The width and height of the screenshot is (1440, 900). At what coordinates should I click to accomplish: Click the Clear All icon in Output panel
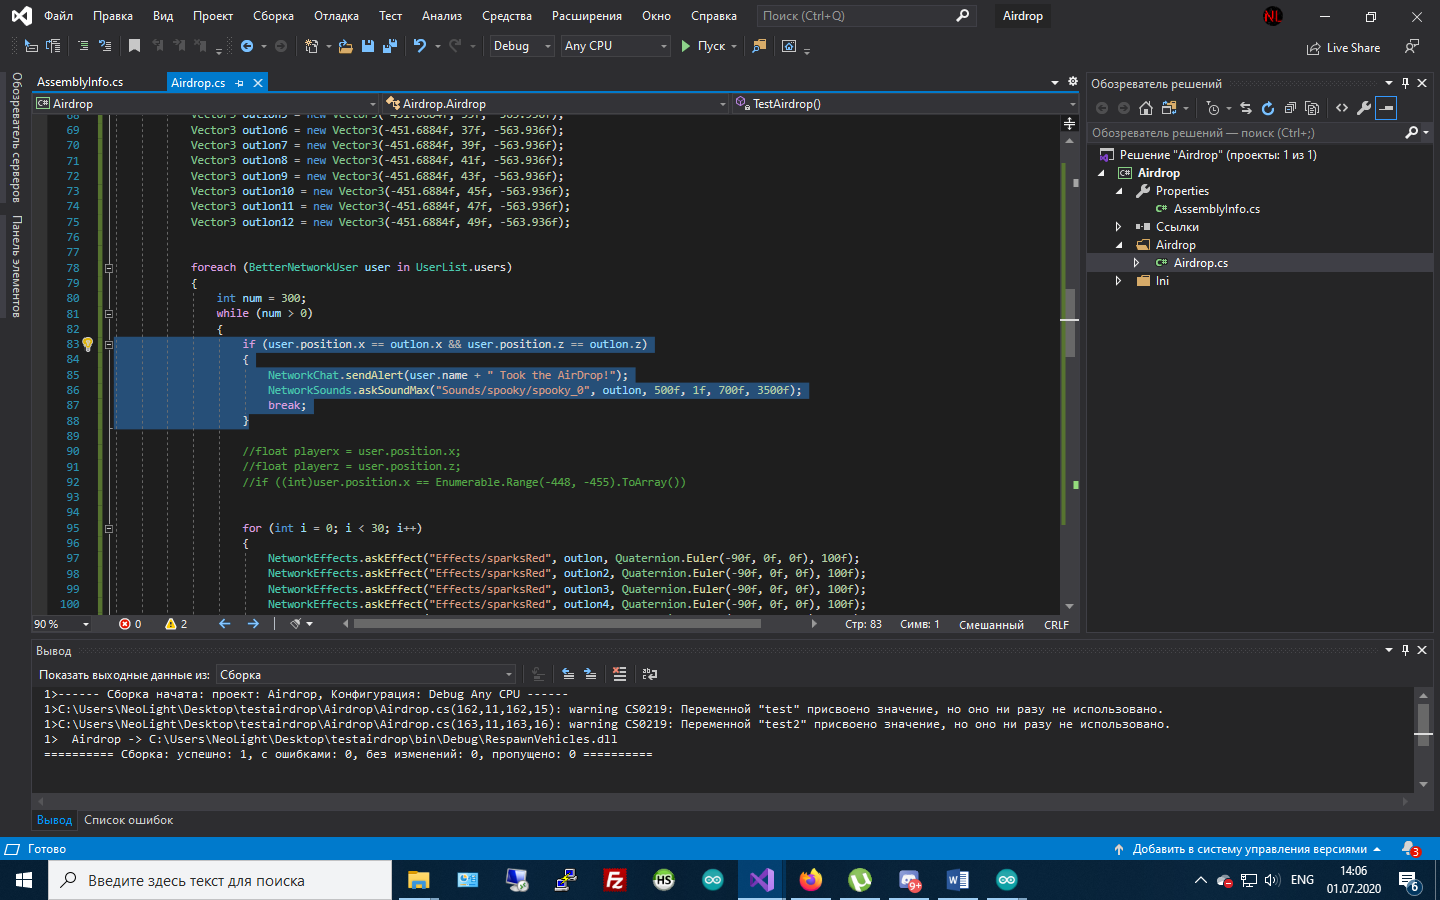(x=620, y=674)
